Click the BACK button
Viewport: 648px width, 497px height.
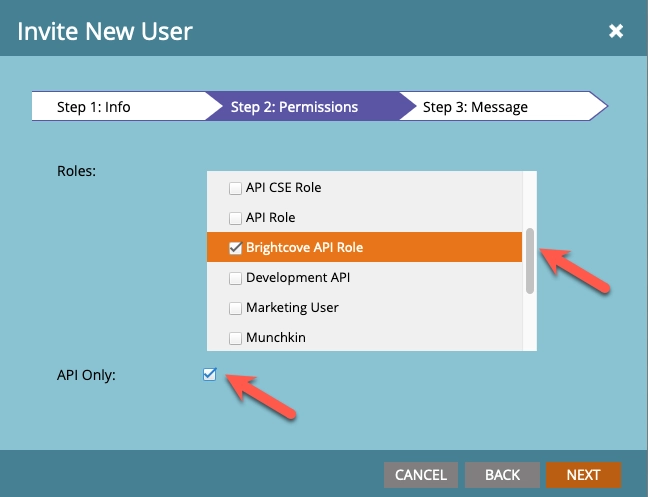pos(502,475)
